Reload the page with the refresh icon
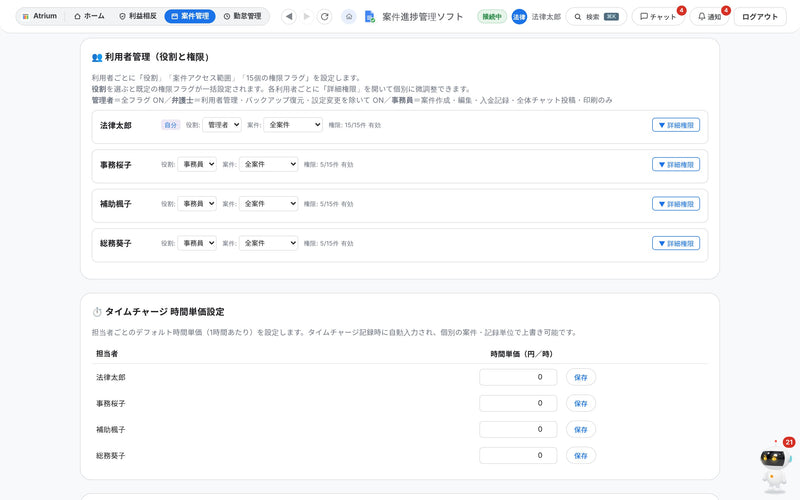Viewport: 800px width, 500px height. (324, 16)
